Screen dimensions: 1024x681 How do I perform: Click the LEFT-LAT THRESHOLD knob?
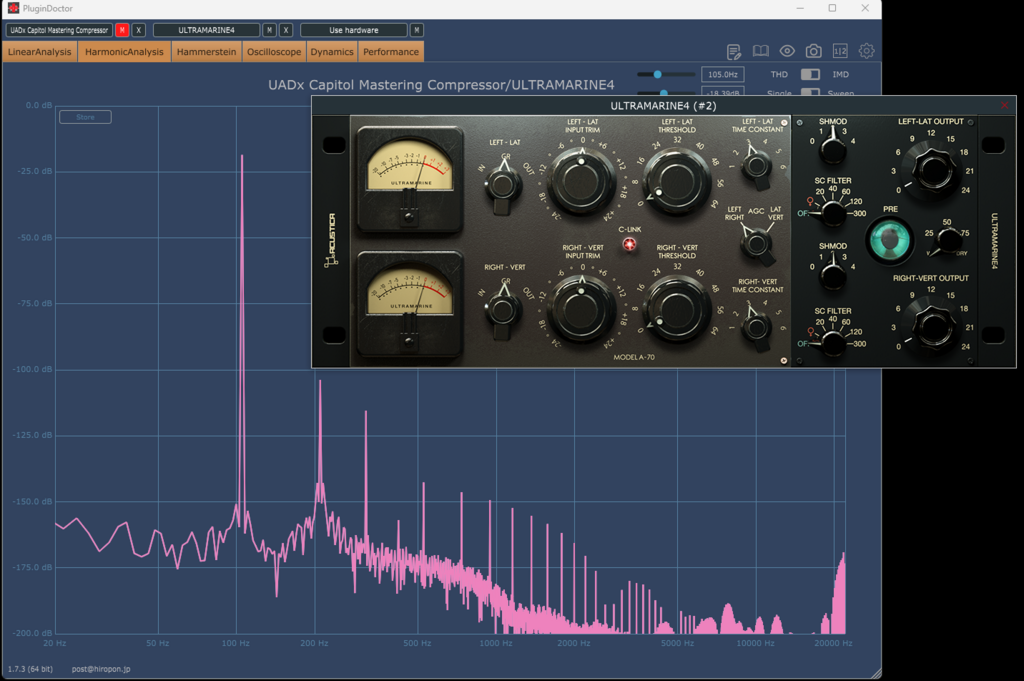(x=677, y=180)
